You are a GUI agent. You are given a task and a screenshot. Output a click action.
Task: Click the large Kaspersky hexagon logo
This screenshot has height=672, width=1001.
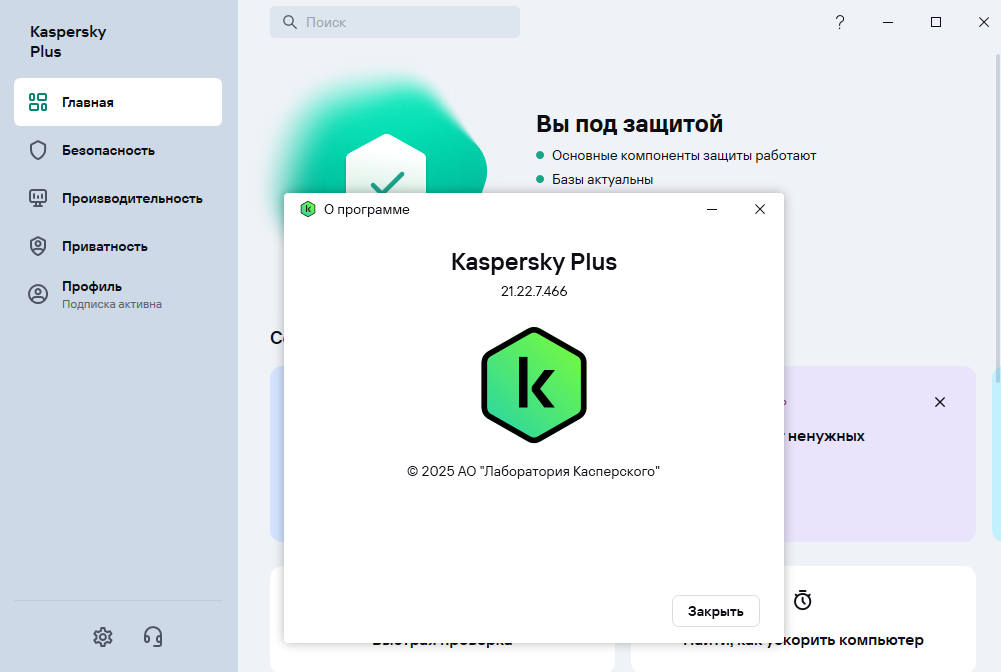(x=534, y=385)
